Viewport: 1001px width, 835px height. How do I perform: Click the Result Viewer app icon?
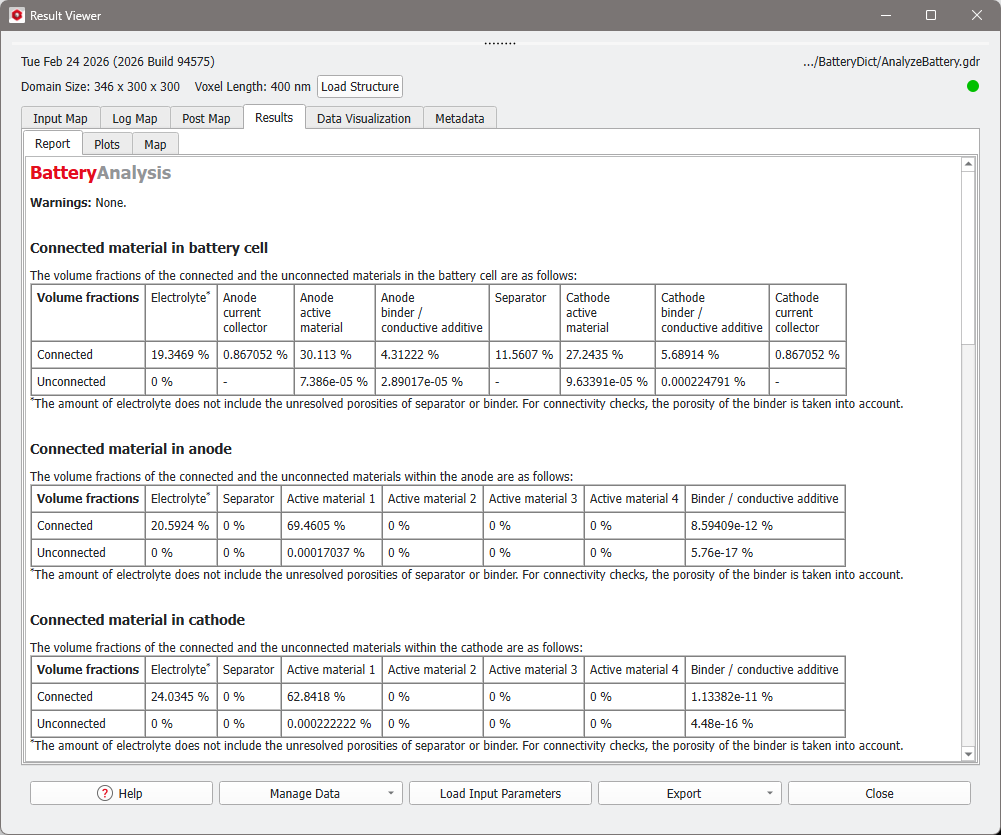17,15
